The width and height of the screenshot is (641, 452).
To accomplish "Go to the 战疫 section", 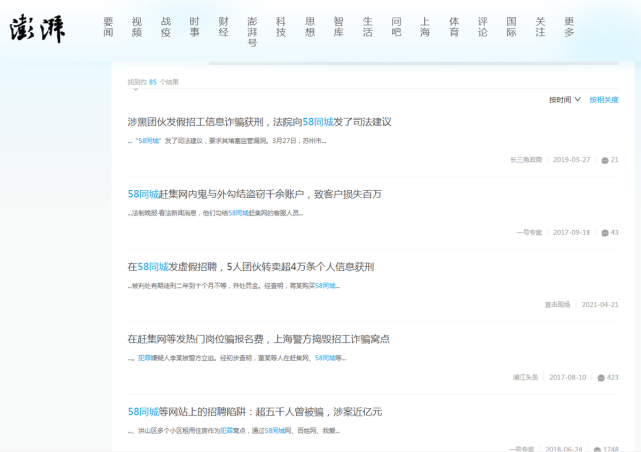I will pyautogui.click(x=166, y=27).
